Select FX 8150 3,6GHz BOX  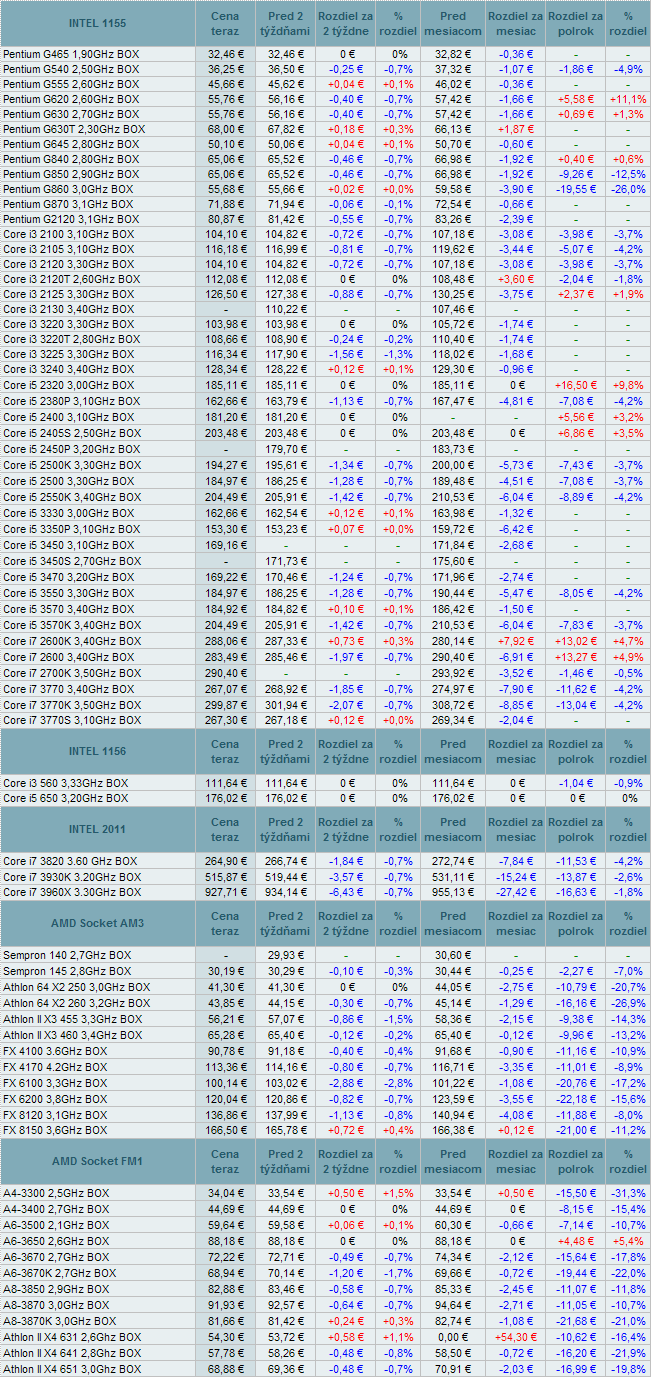(x=55, y=1130)
